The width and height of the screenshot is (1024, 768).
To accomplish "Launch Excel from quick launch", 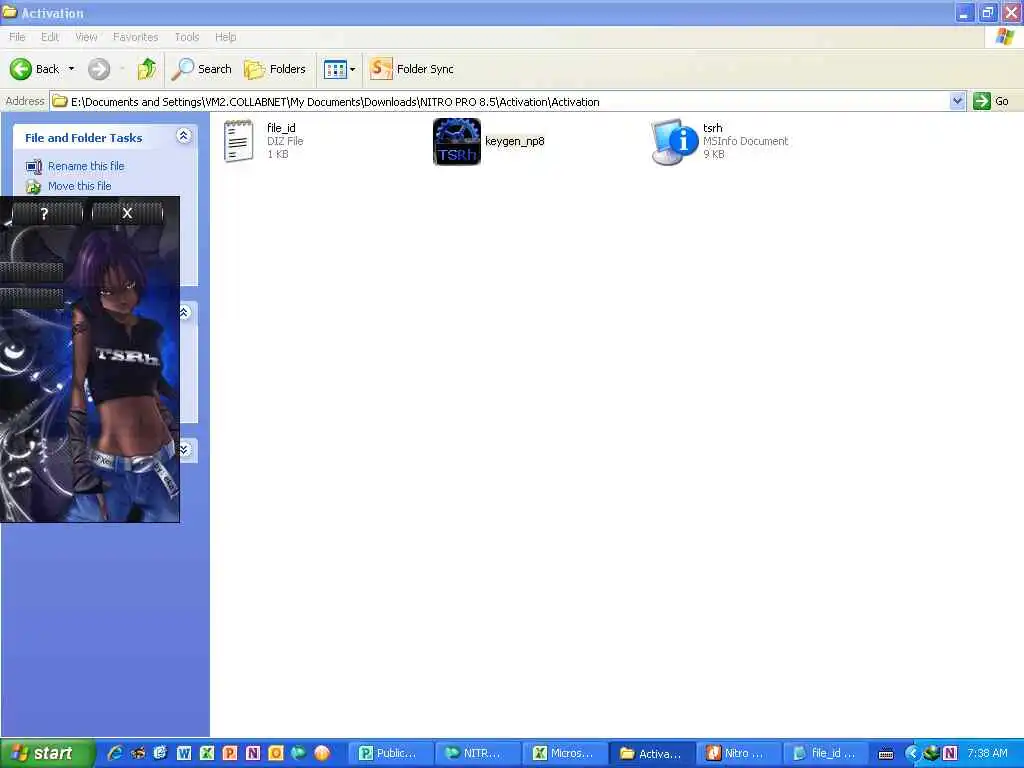I will (x=207, y=753).
